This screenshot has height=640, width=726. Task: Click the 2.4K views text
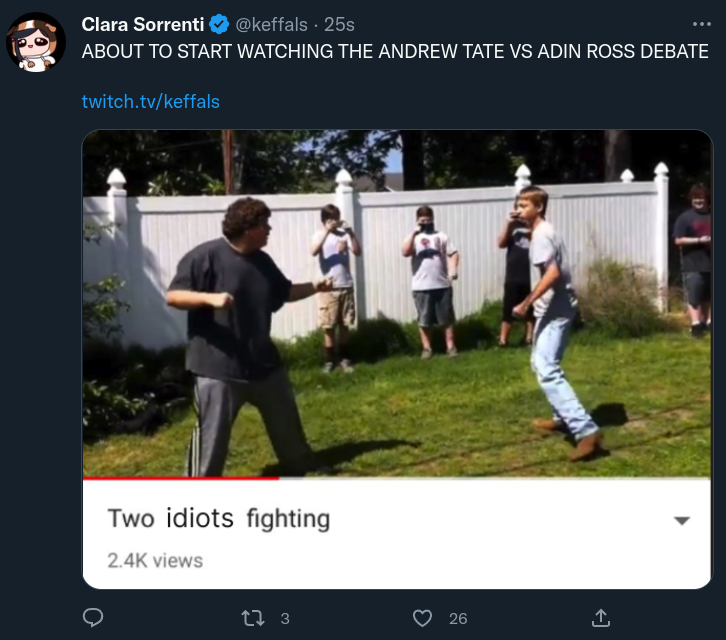click(x=155, y=561)
